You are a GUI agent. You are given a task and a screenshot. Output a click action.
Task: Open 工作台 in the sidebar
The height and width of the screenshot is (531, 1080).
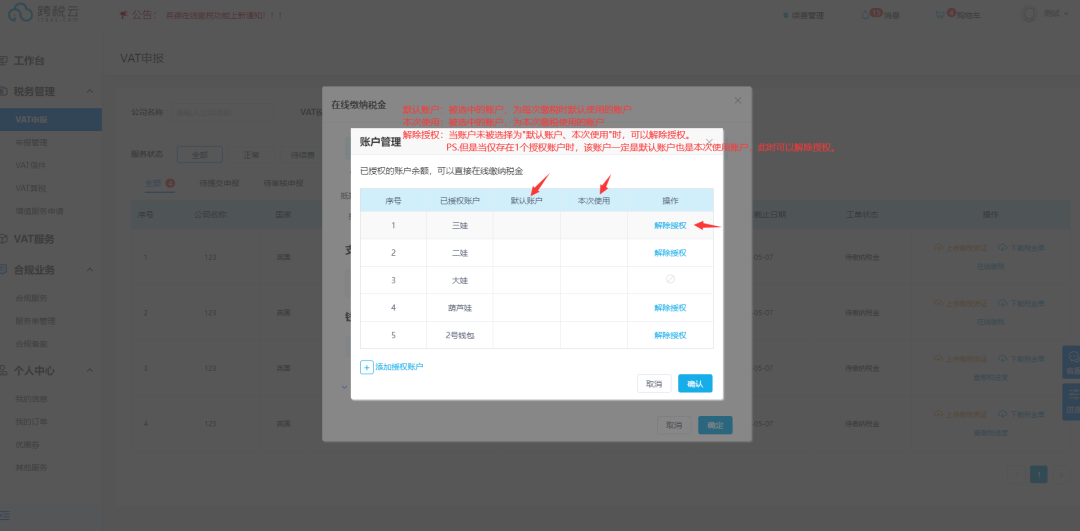pyautogui.click(x=30, y=61)
